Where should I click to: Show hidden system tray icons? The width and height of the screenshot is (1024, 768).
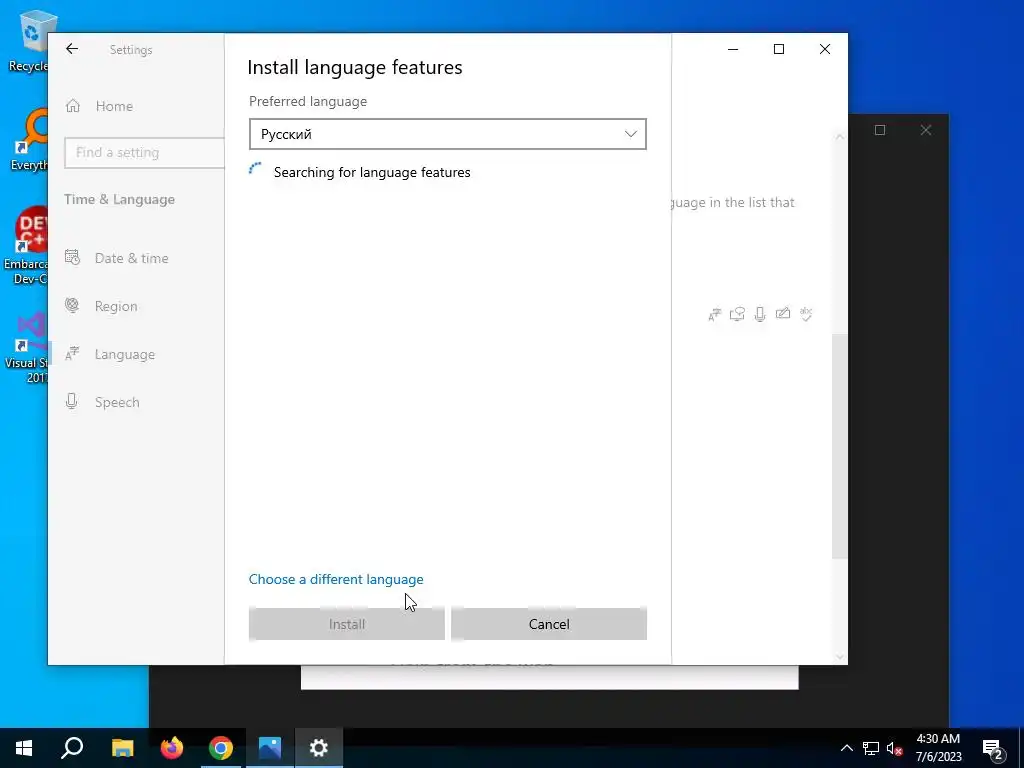tap(846, 748)
